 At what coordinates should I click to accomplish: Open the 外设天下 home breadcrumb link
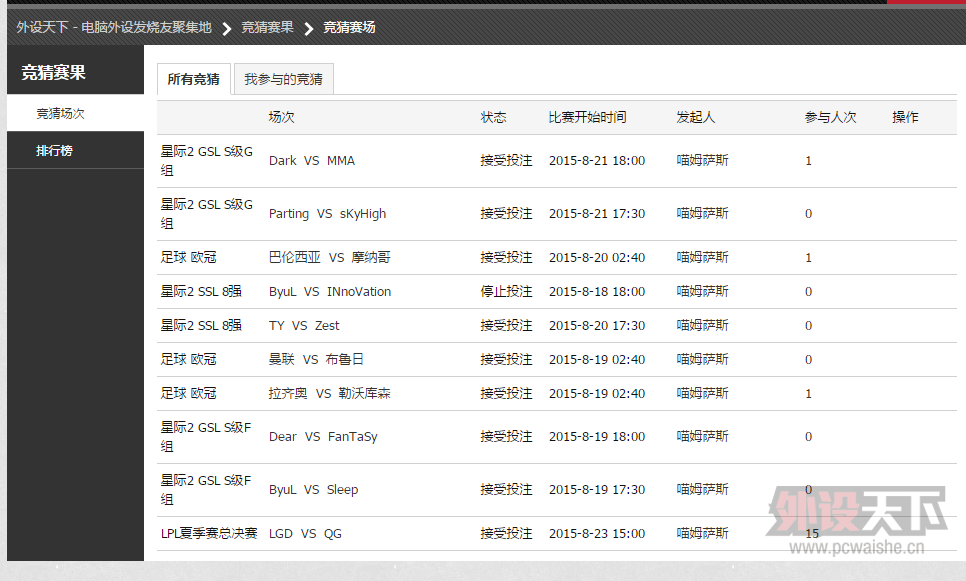[x=114, y=27]
